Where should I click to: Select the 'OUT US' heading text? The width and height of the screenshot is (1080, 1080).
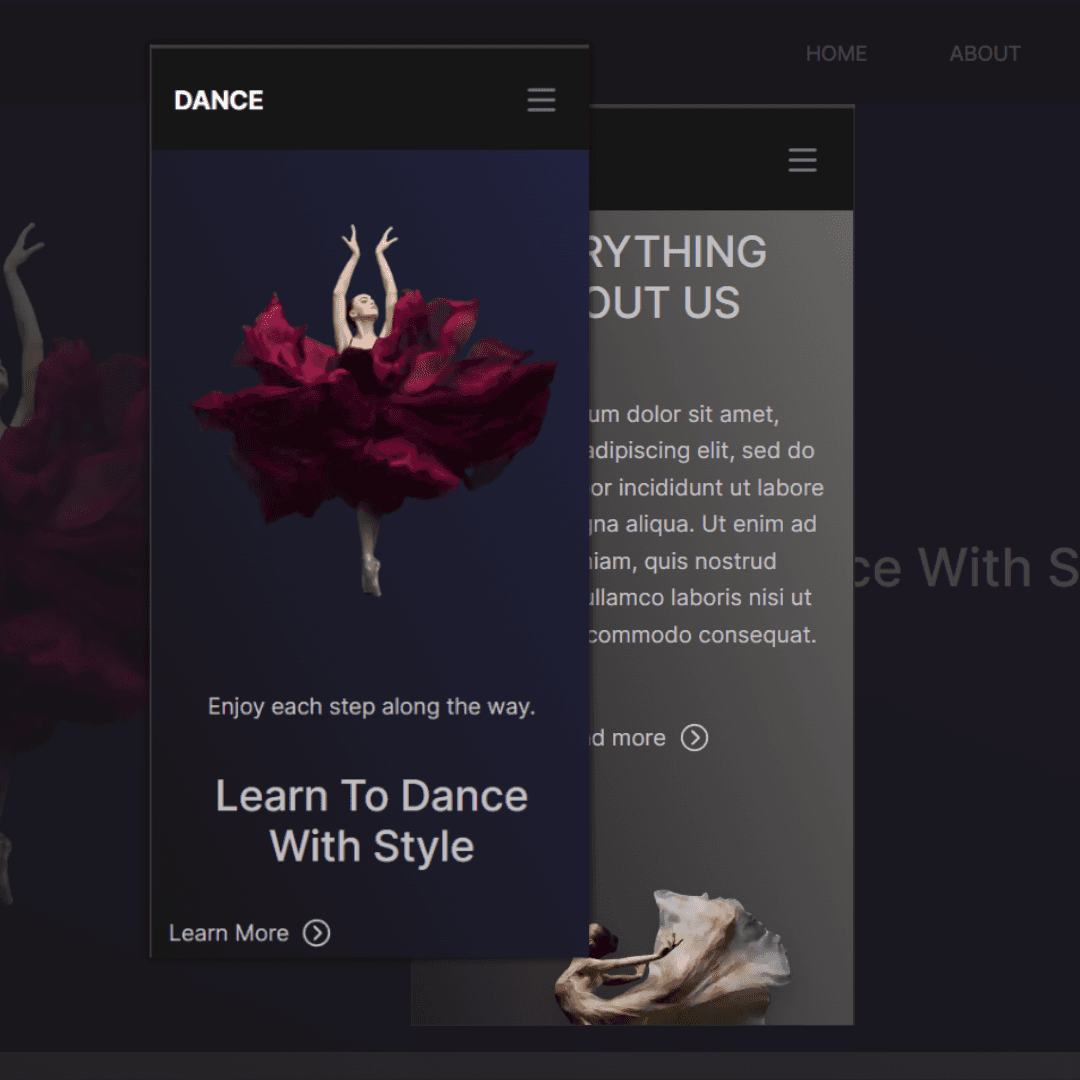click(665, 302)
